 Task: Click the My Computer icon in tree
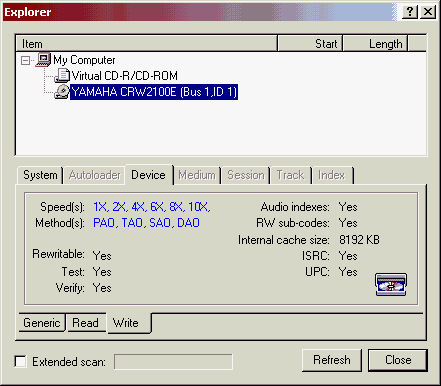pos(43,60)
